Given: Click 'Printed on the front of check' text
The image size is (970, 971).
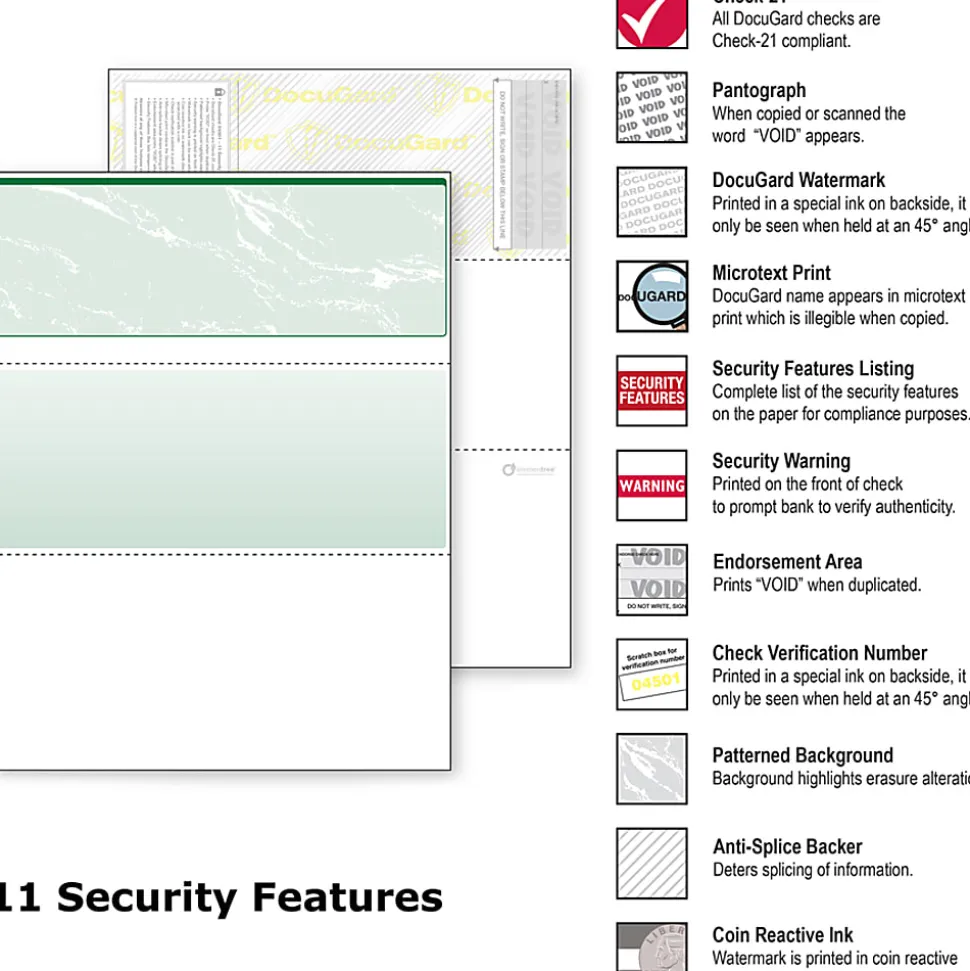Looking at the screenshot, I should 807,484.
